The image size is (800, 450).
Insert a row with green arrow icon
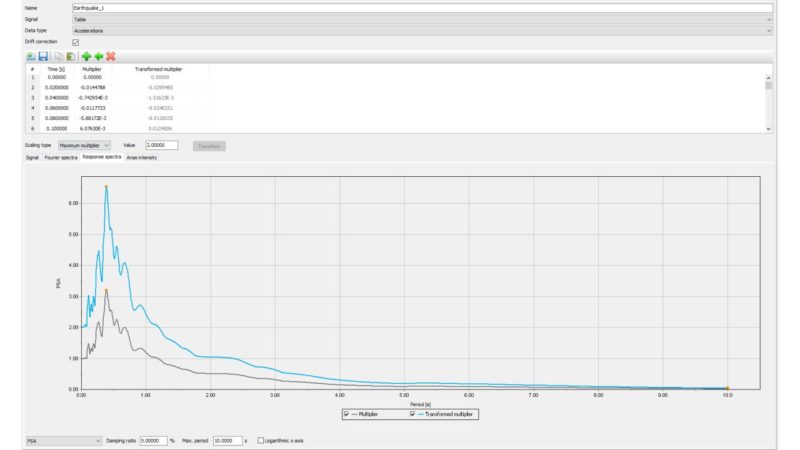point(98,56)
